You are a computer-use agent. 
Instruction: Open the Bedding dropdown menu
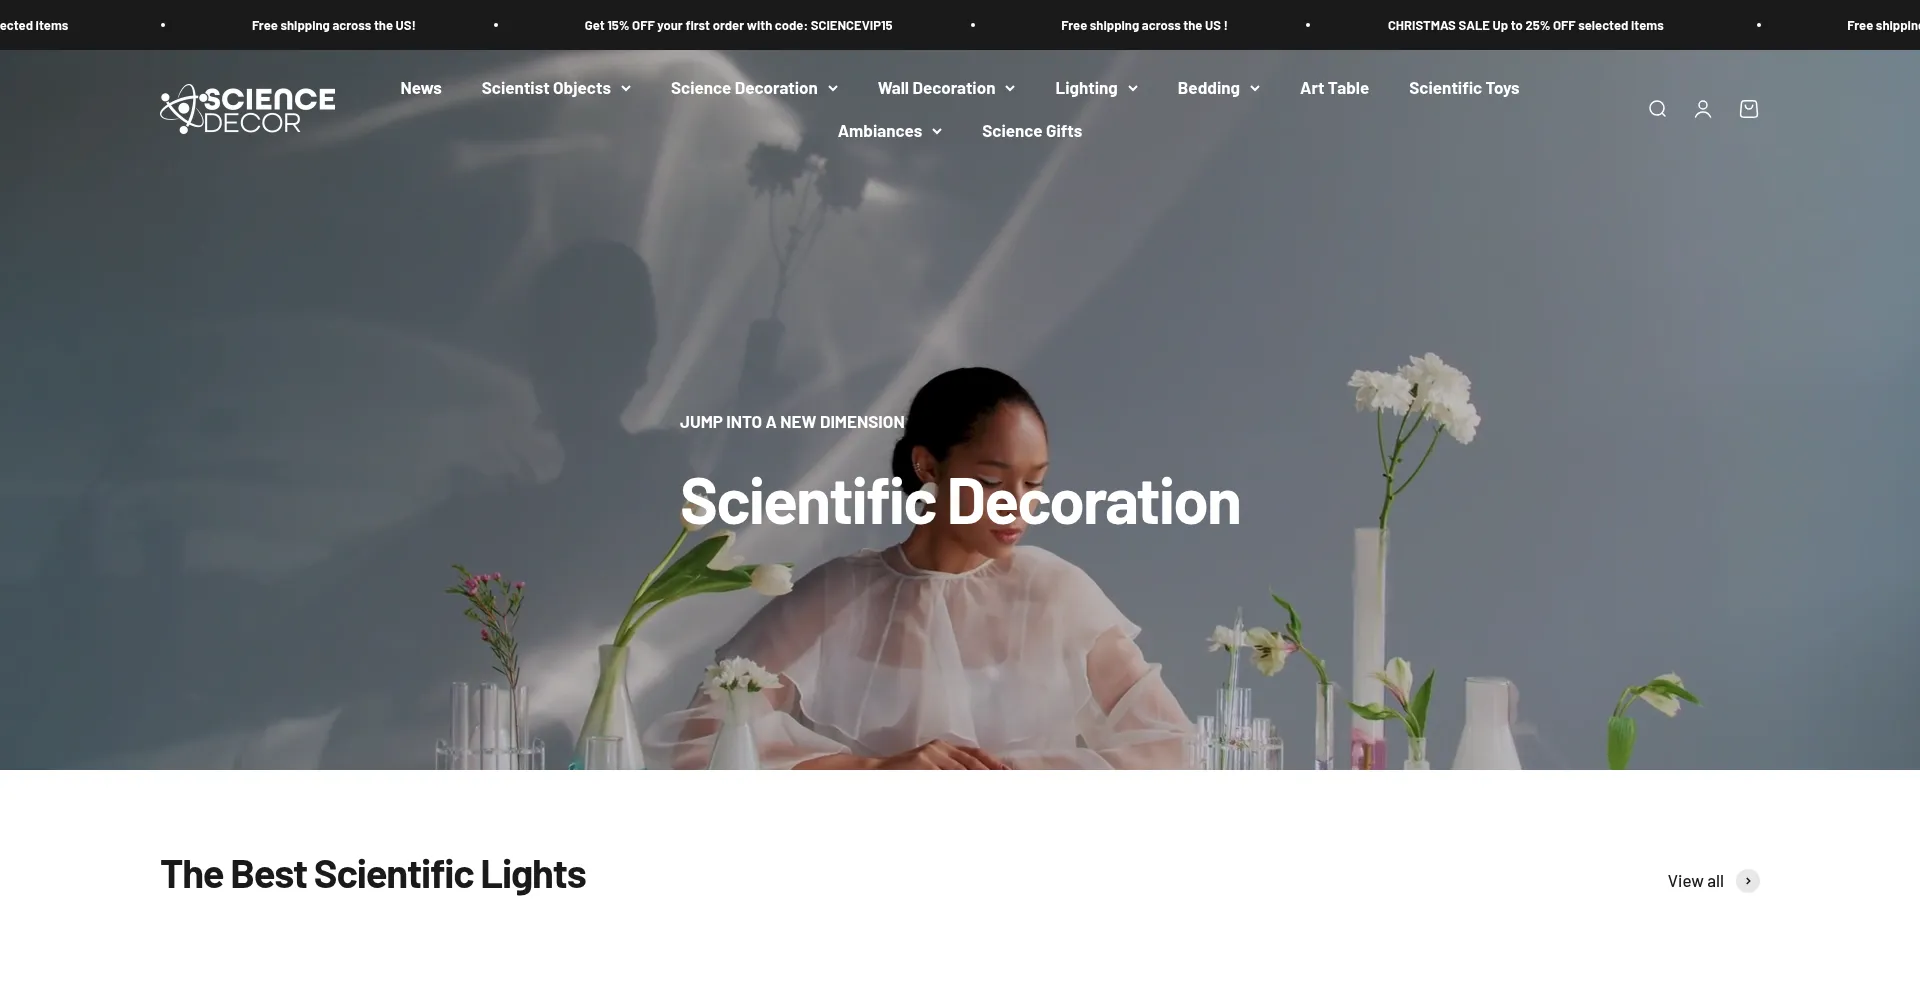click(1218, 88)
